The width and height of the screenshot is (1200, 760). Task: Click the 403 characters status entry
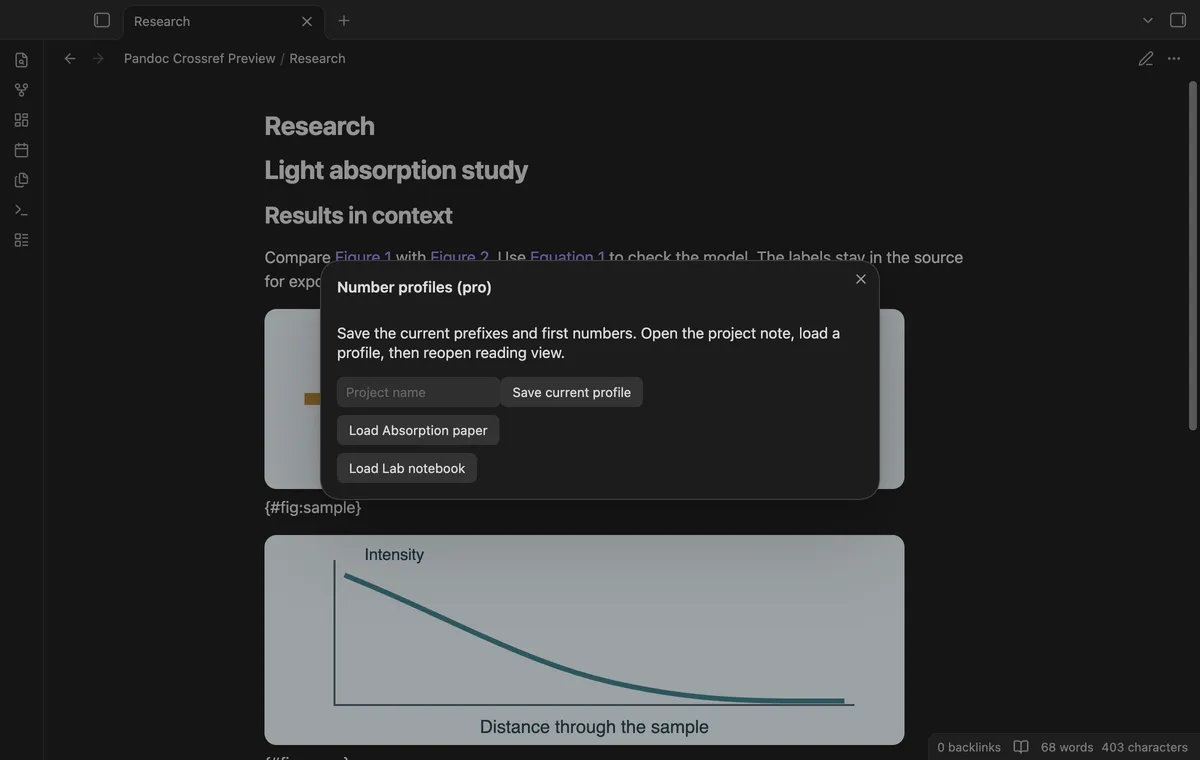pyautogui.click(x=1144, y=747)
